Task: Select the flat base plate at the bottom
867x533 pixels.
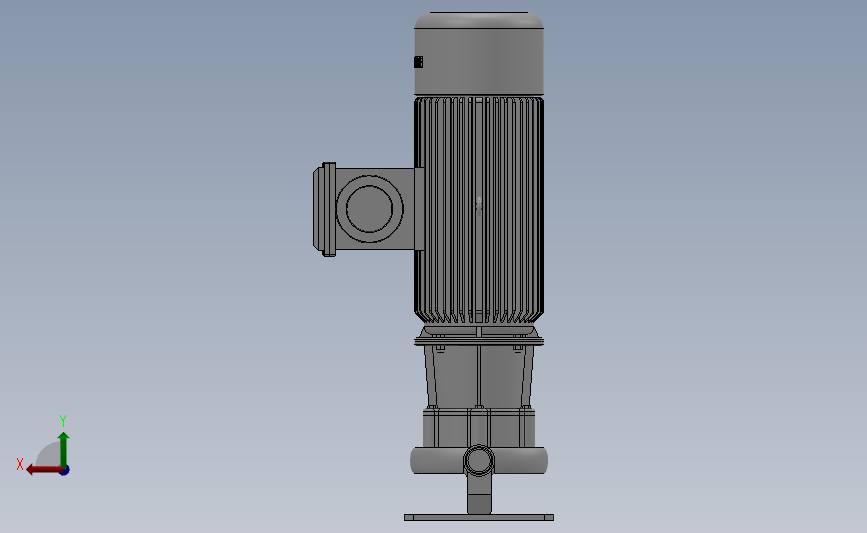Action: click(x=479, y=518)
